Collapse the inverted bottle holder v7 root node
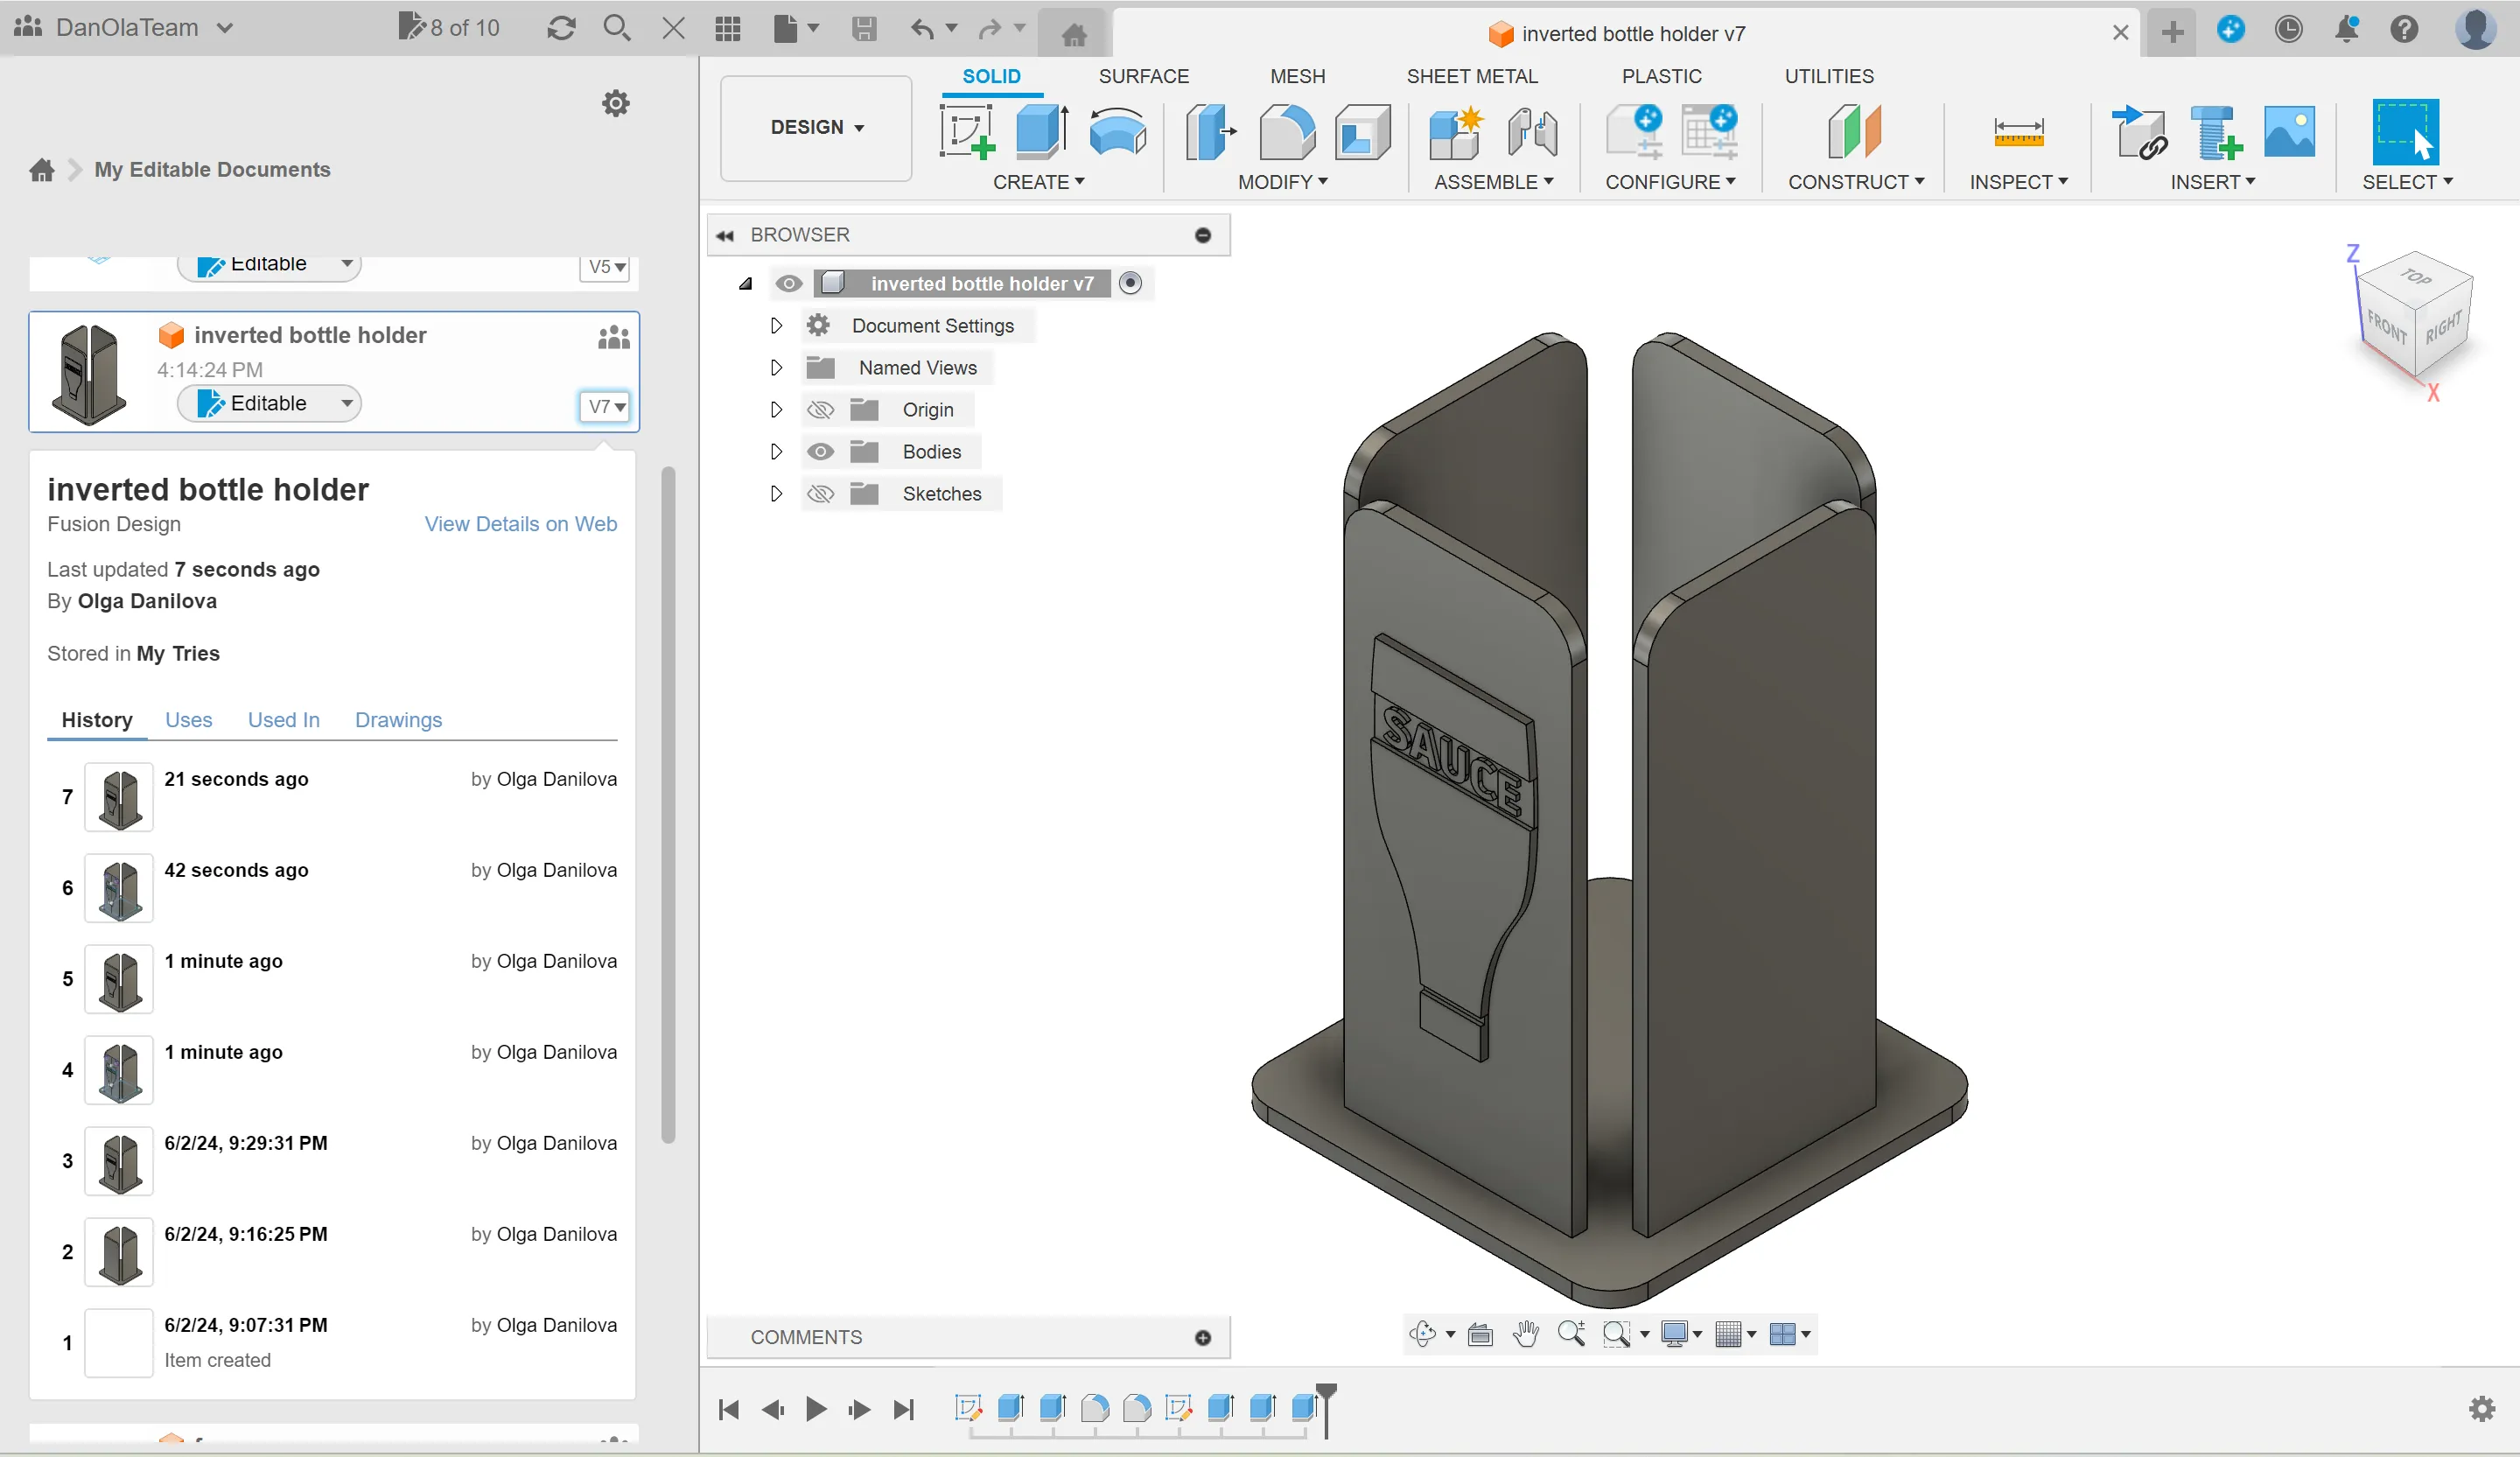The height and width of the screenshot is (1457, 2520). [746, 284]
